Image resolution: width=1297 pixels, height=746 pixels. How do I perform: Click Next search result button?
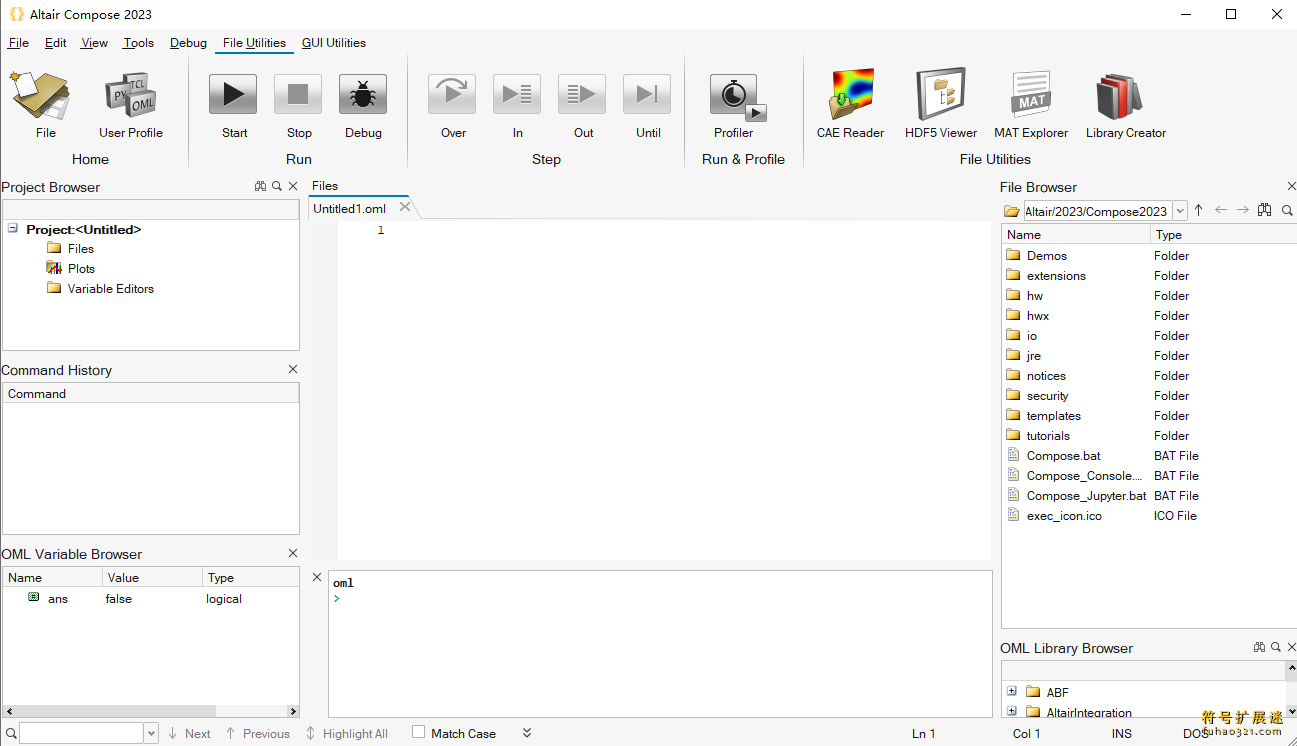pos(189,733)
